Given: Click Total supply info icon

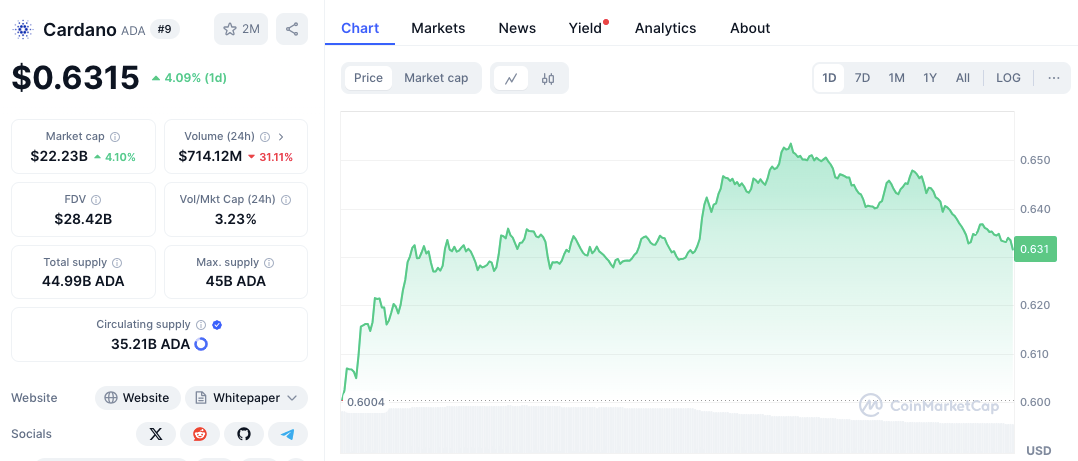Looking at the screenshot, I should click(x=117, y=262).
